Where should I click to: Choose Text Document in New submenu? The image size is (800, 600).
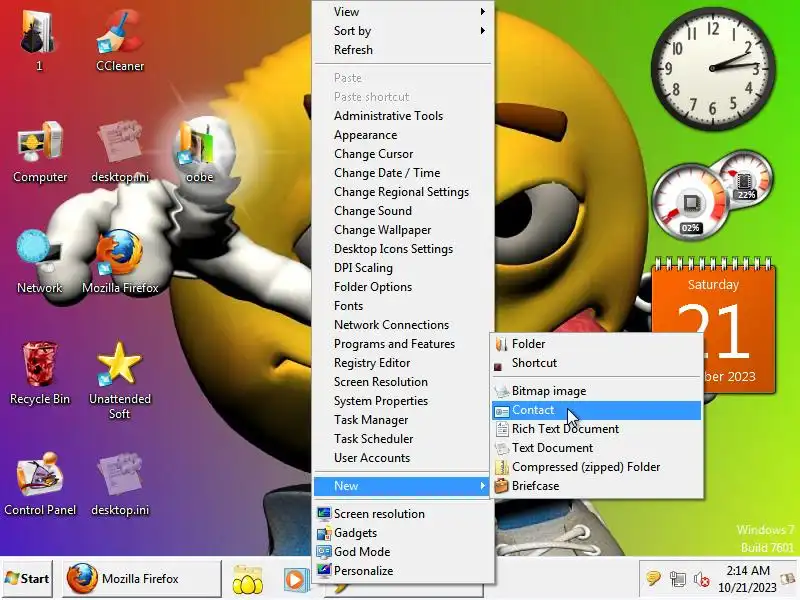(596, 448)
